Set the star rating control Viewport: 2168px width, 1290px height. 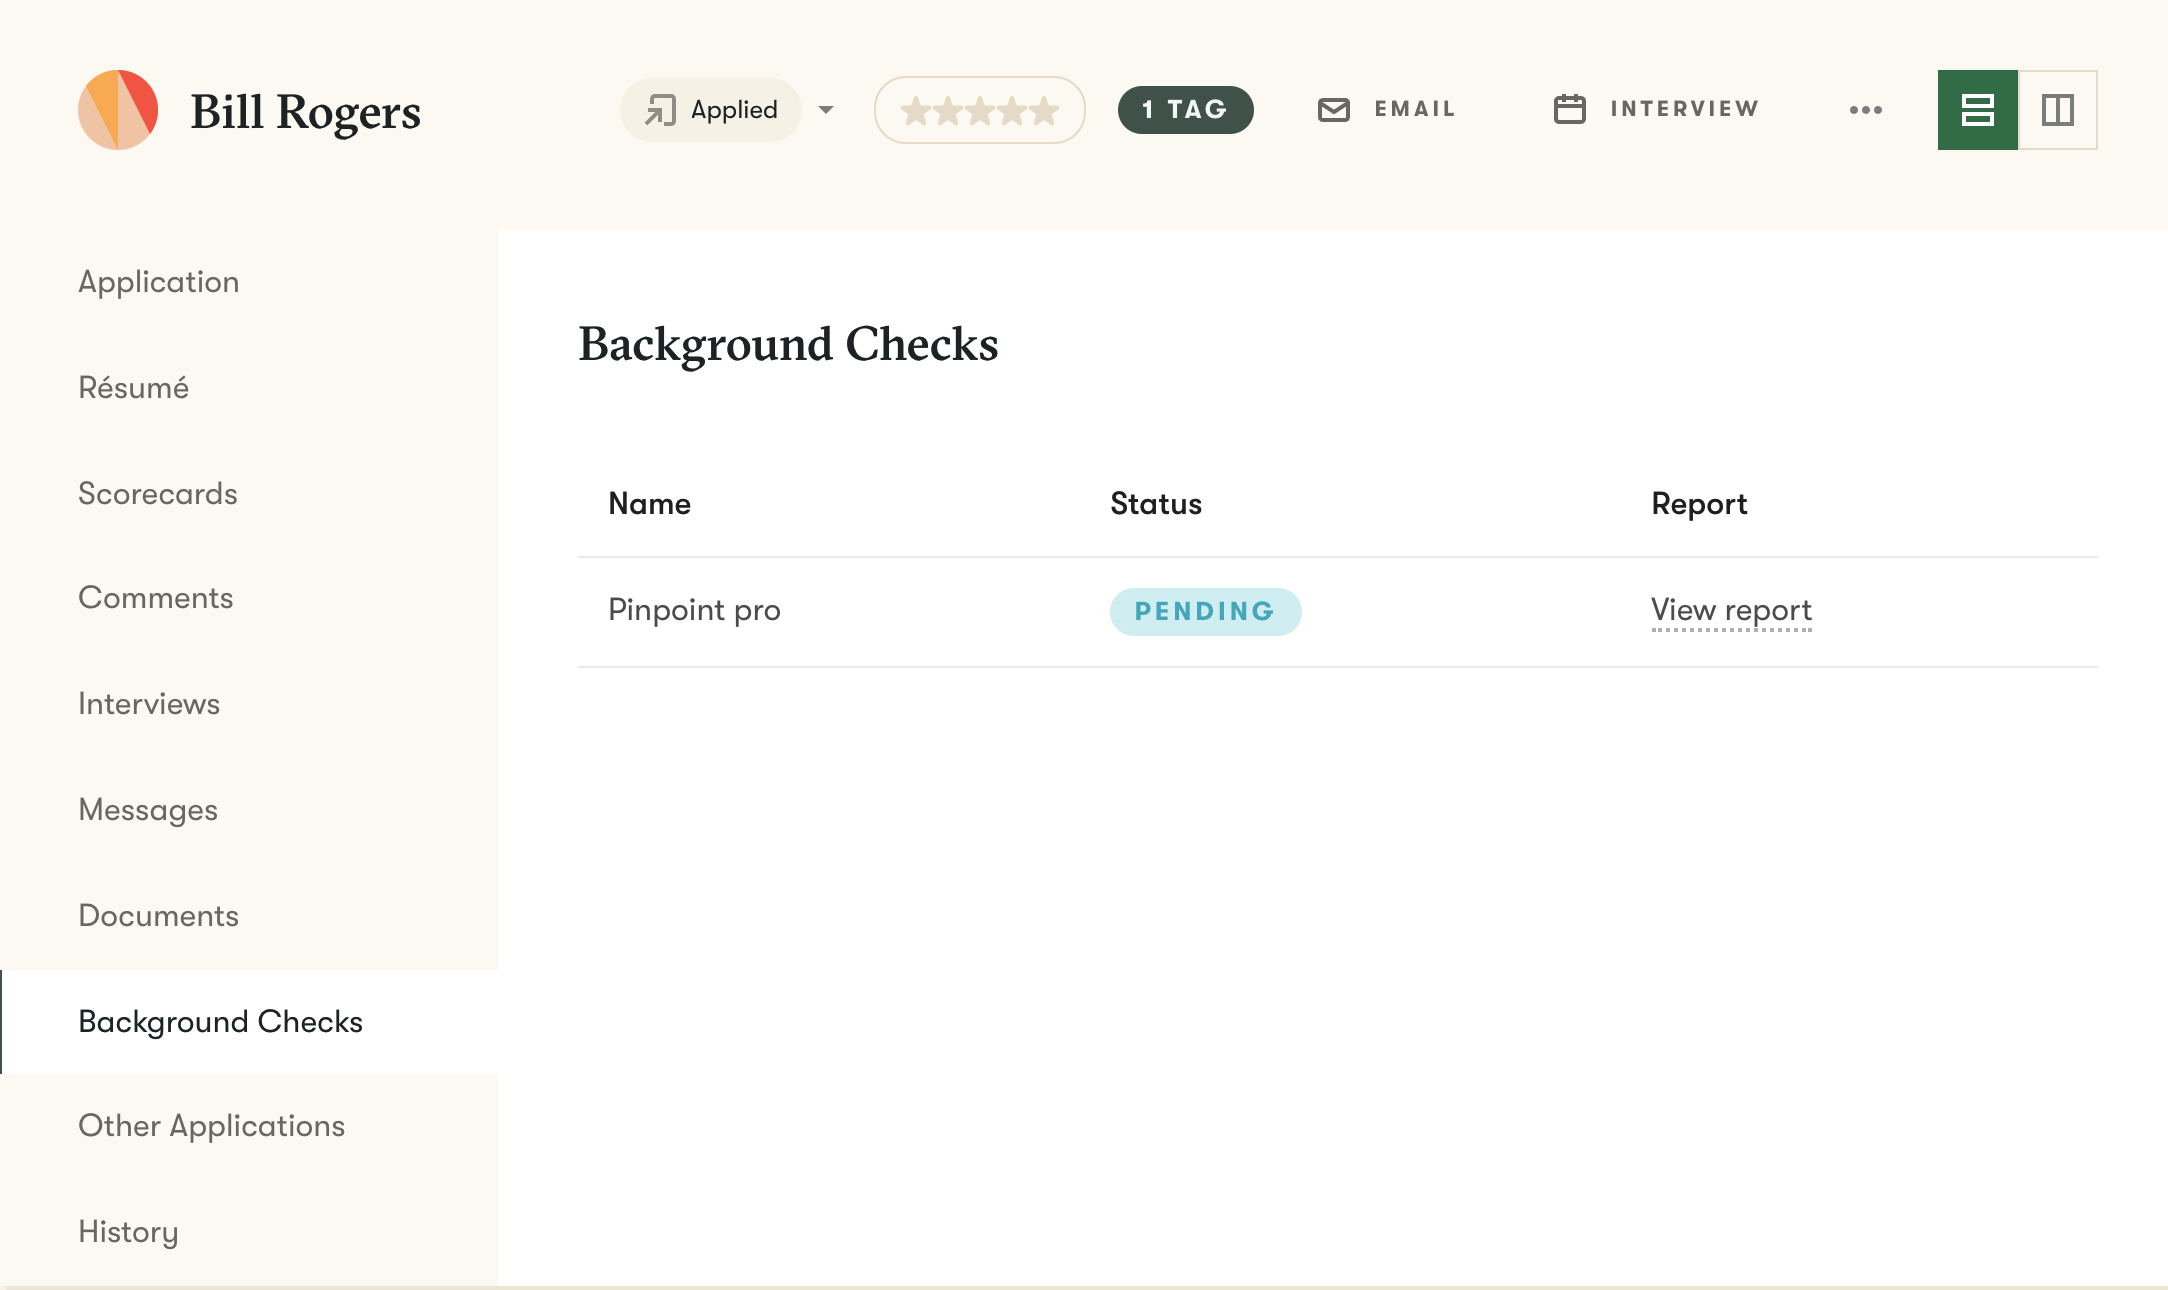980,110
